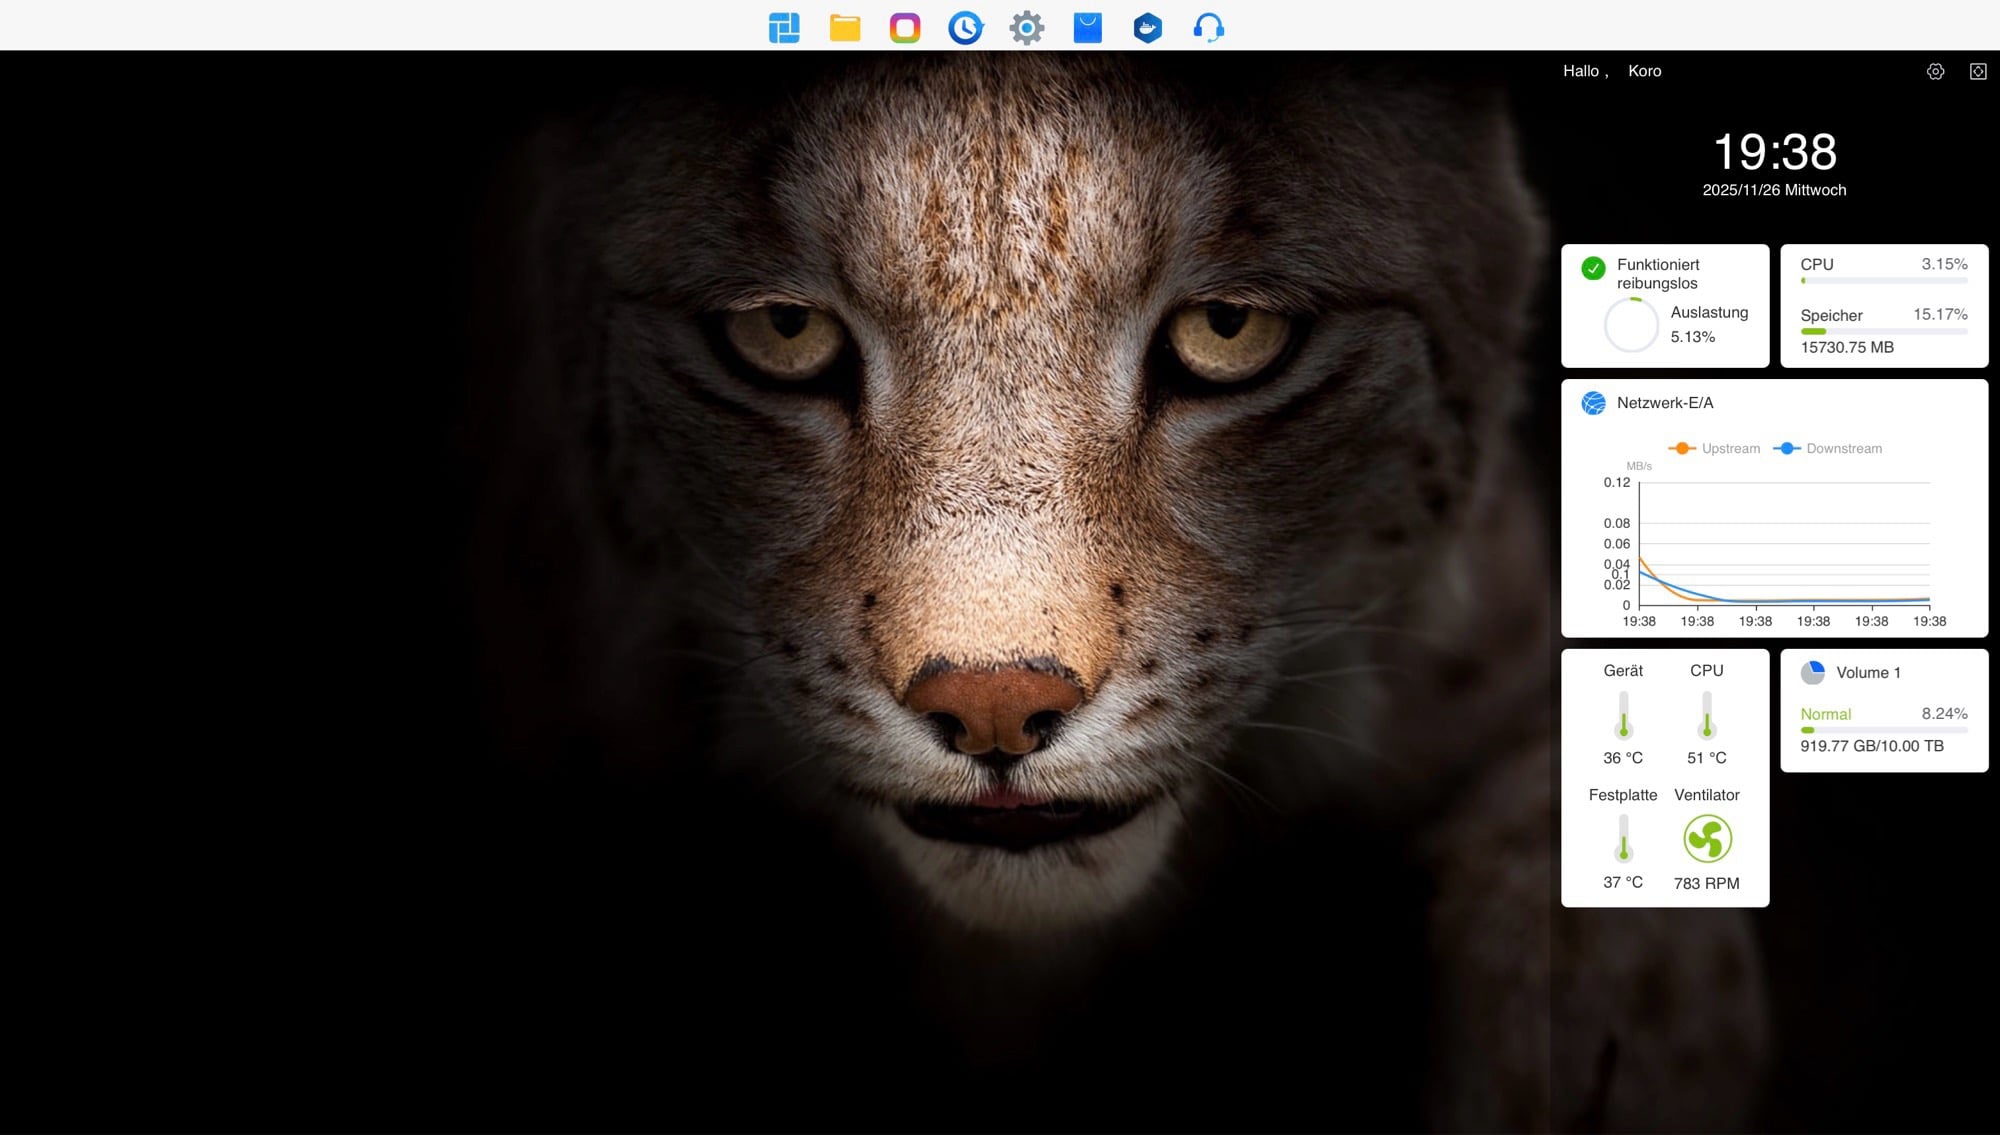Click the Netzwerk-E/A globe icon
The height and width of the screenshot is (1135, 2000).
[1593, 403]
